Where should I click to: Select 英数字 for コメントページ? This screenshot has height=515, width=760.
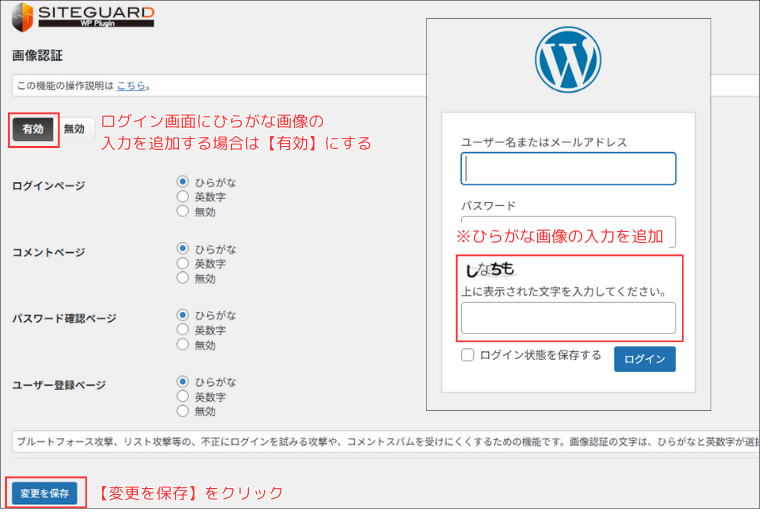click(x=183, y=263)
